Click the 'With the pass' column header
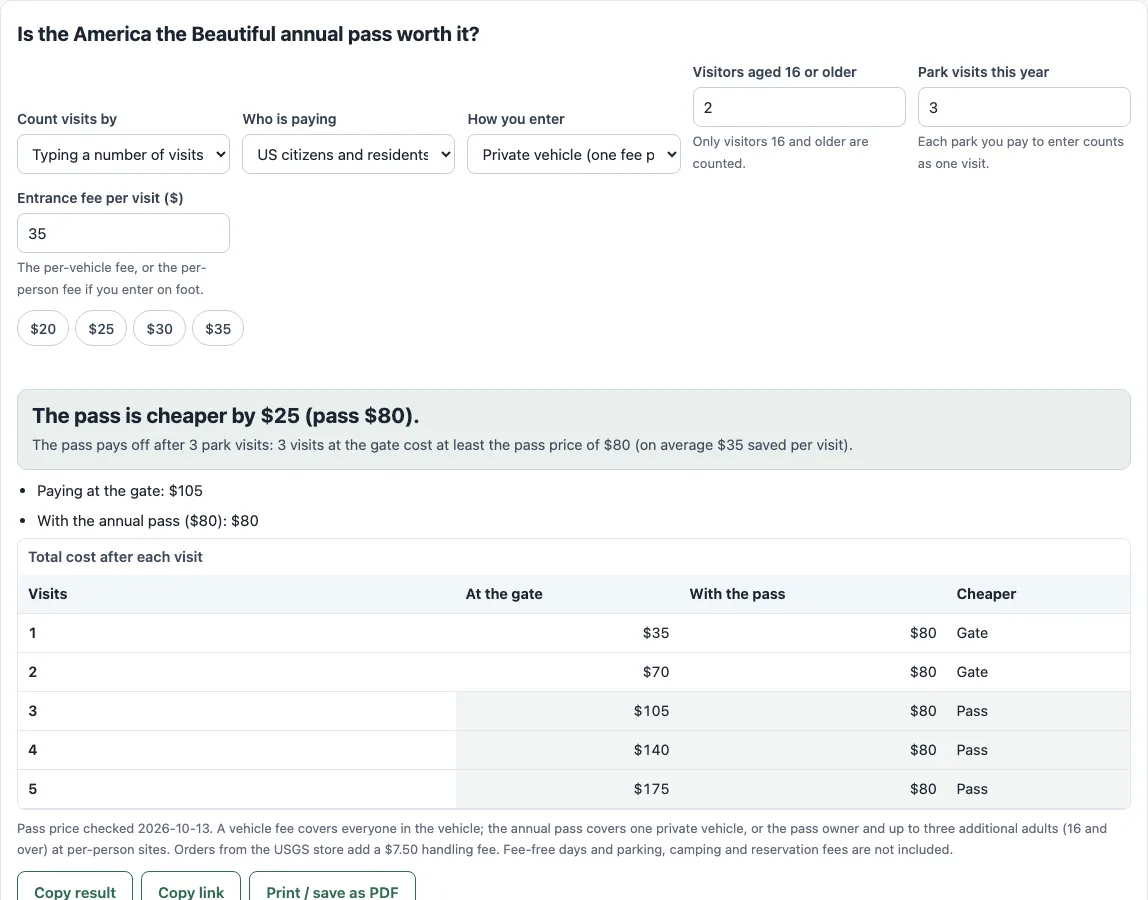The image size is (1148, 900). pyautogui.click(x=737, y=594)
